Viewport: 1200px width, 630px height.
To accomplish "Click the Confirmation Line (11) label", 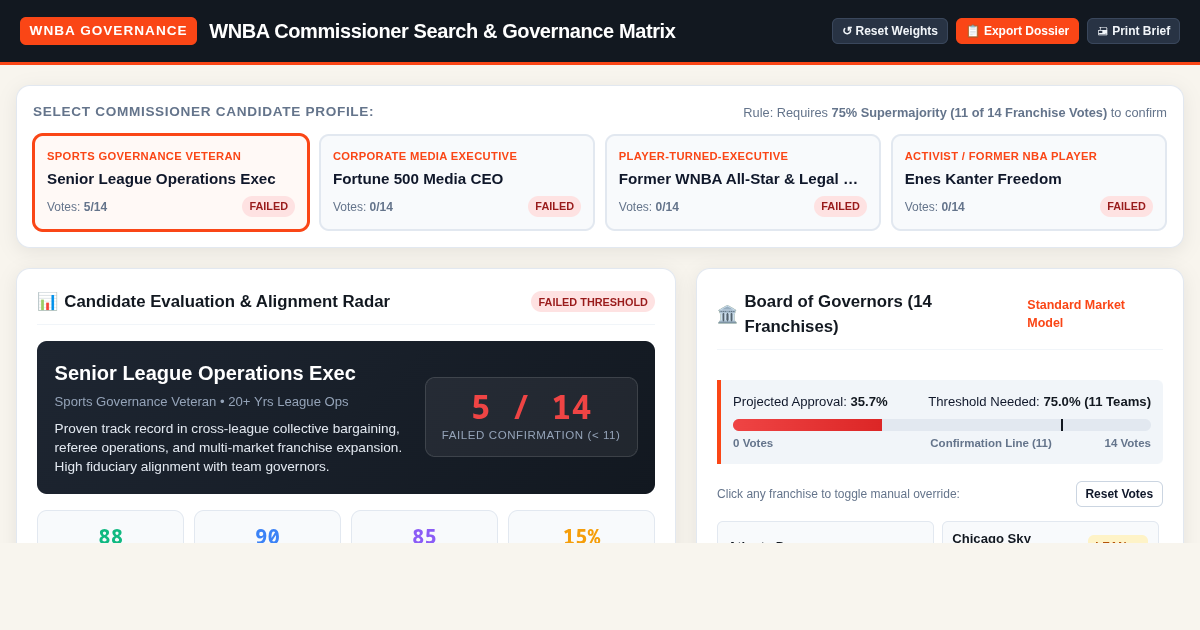I will pos(991,443).
